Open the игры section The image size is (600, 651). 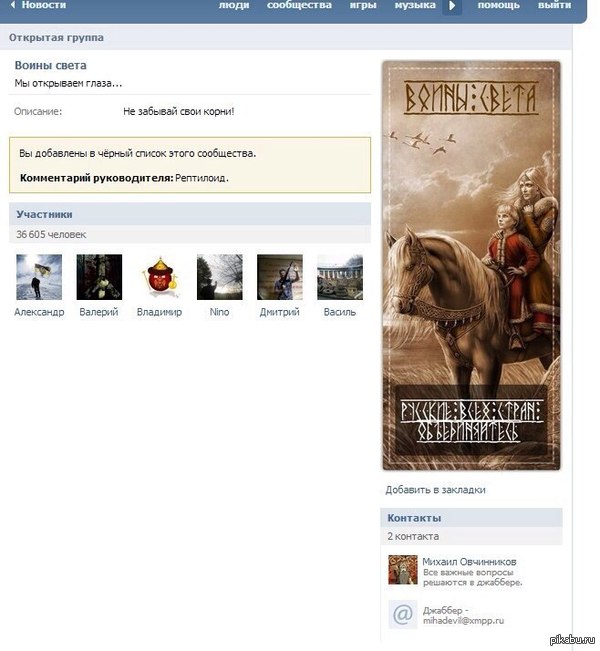[x=363, y=5]
